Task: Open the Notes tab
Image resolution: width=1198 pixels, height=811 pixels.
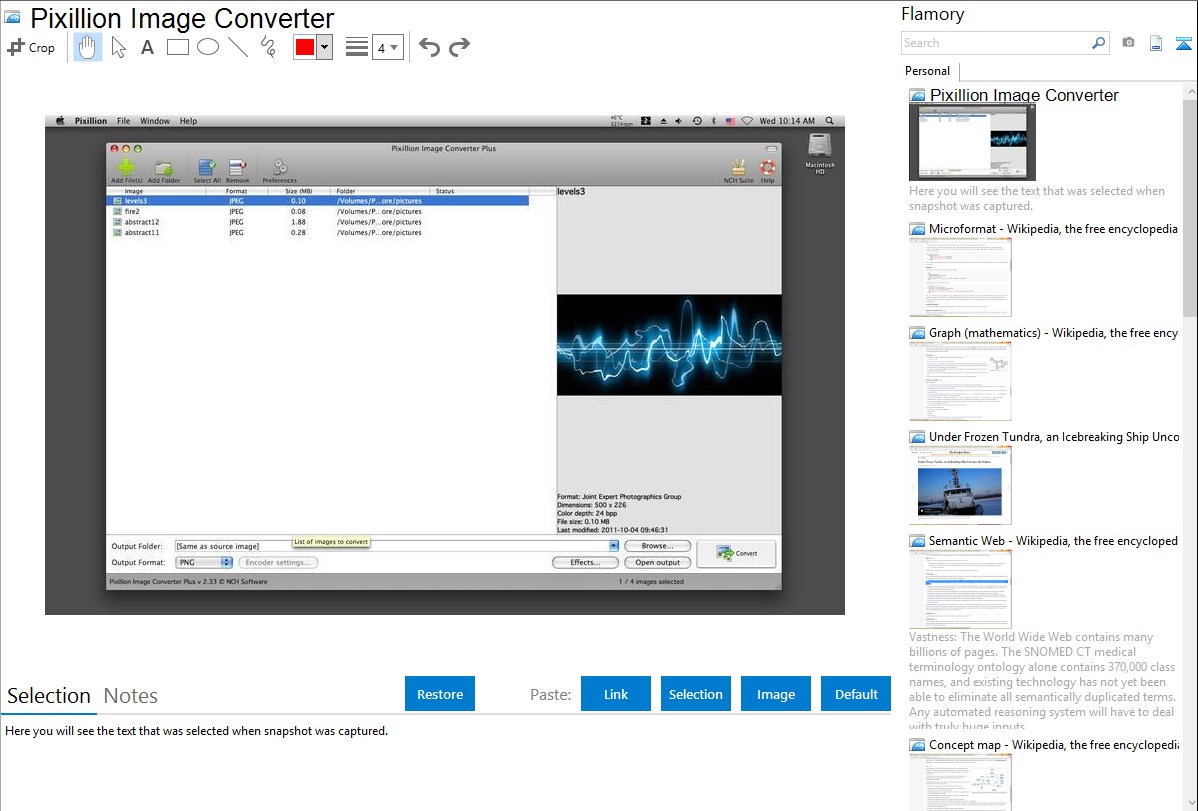Action: pyautogui.click(x=131, y=696)
